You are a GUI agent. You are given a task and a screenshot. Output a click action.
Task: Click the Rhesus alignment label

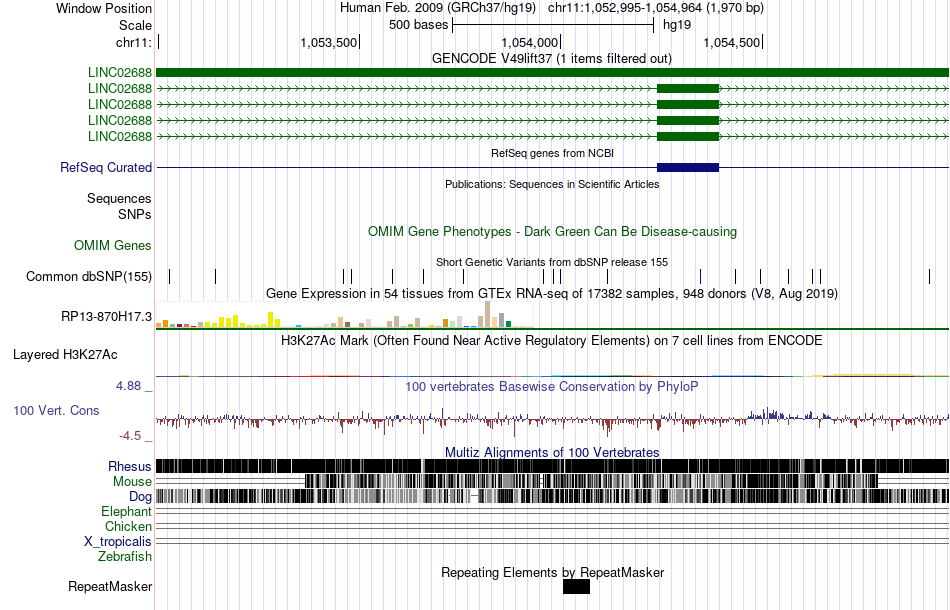(x=130, y=466)
